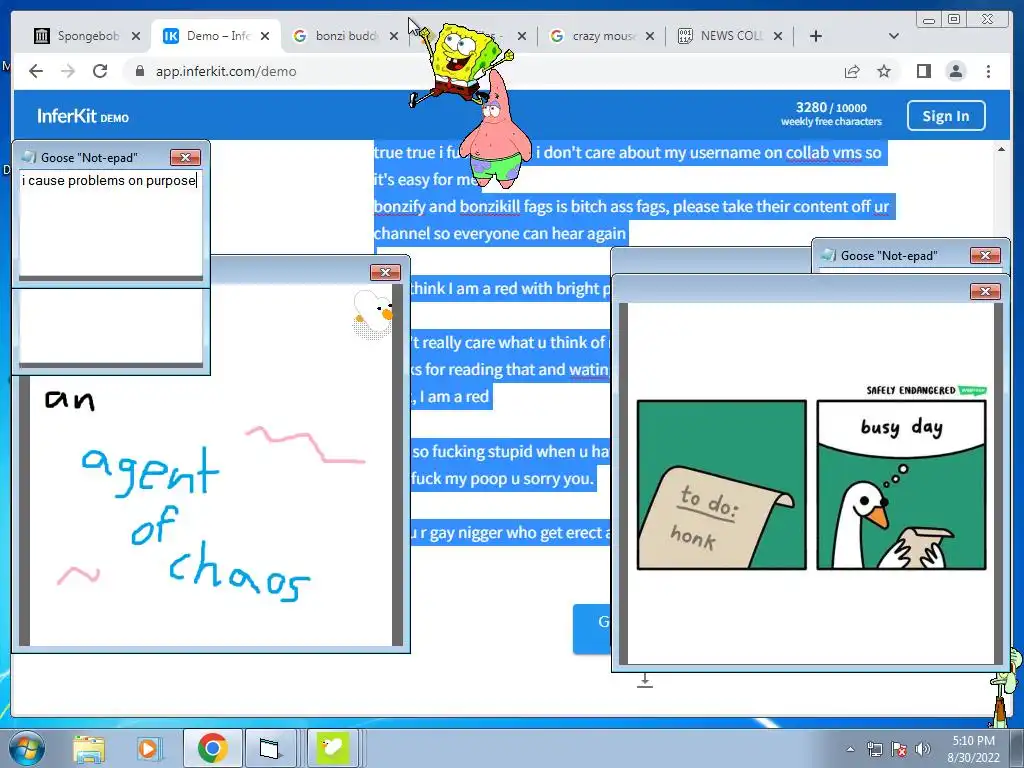Close the Goose Not-epad window with text
Image resolution: width=1024 pixels, height=768 pixels.
(x=185, y=157)
